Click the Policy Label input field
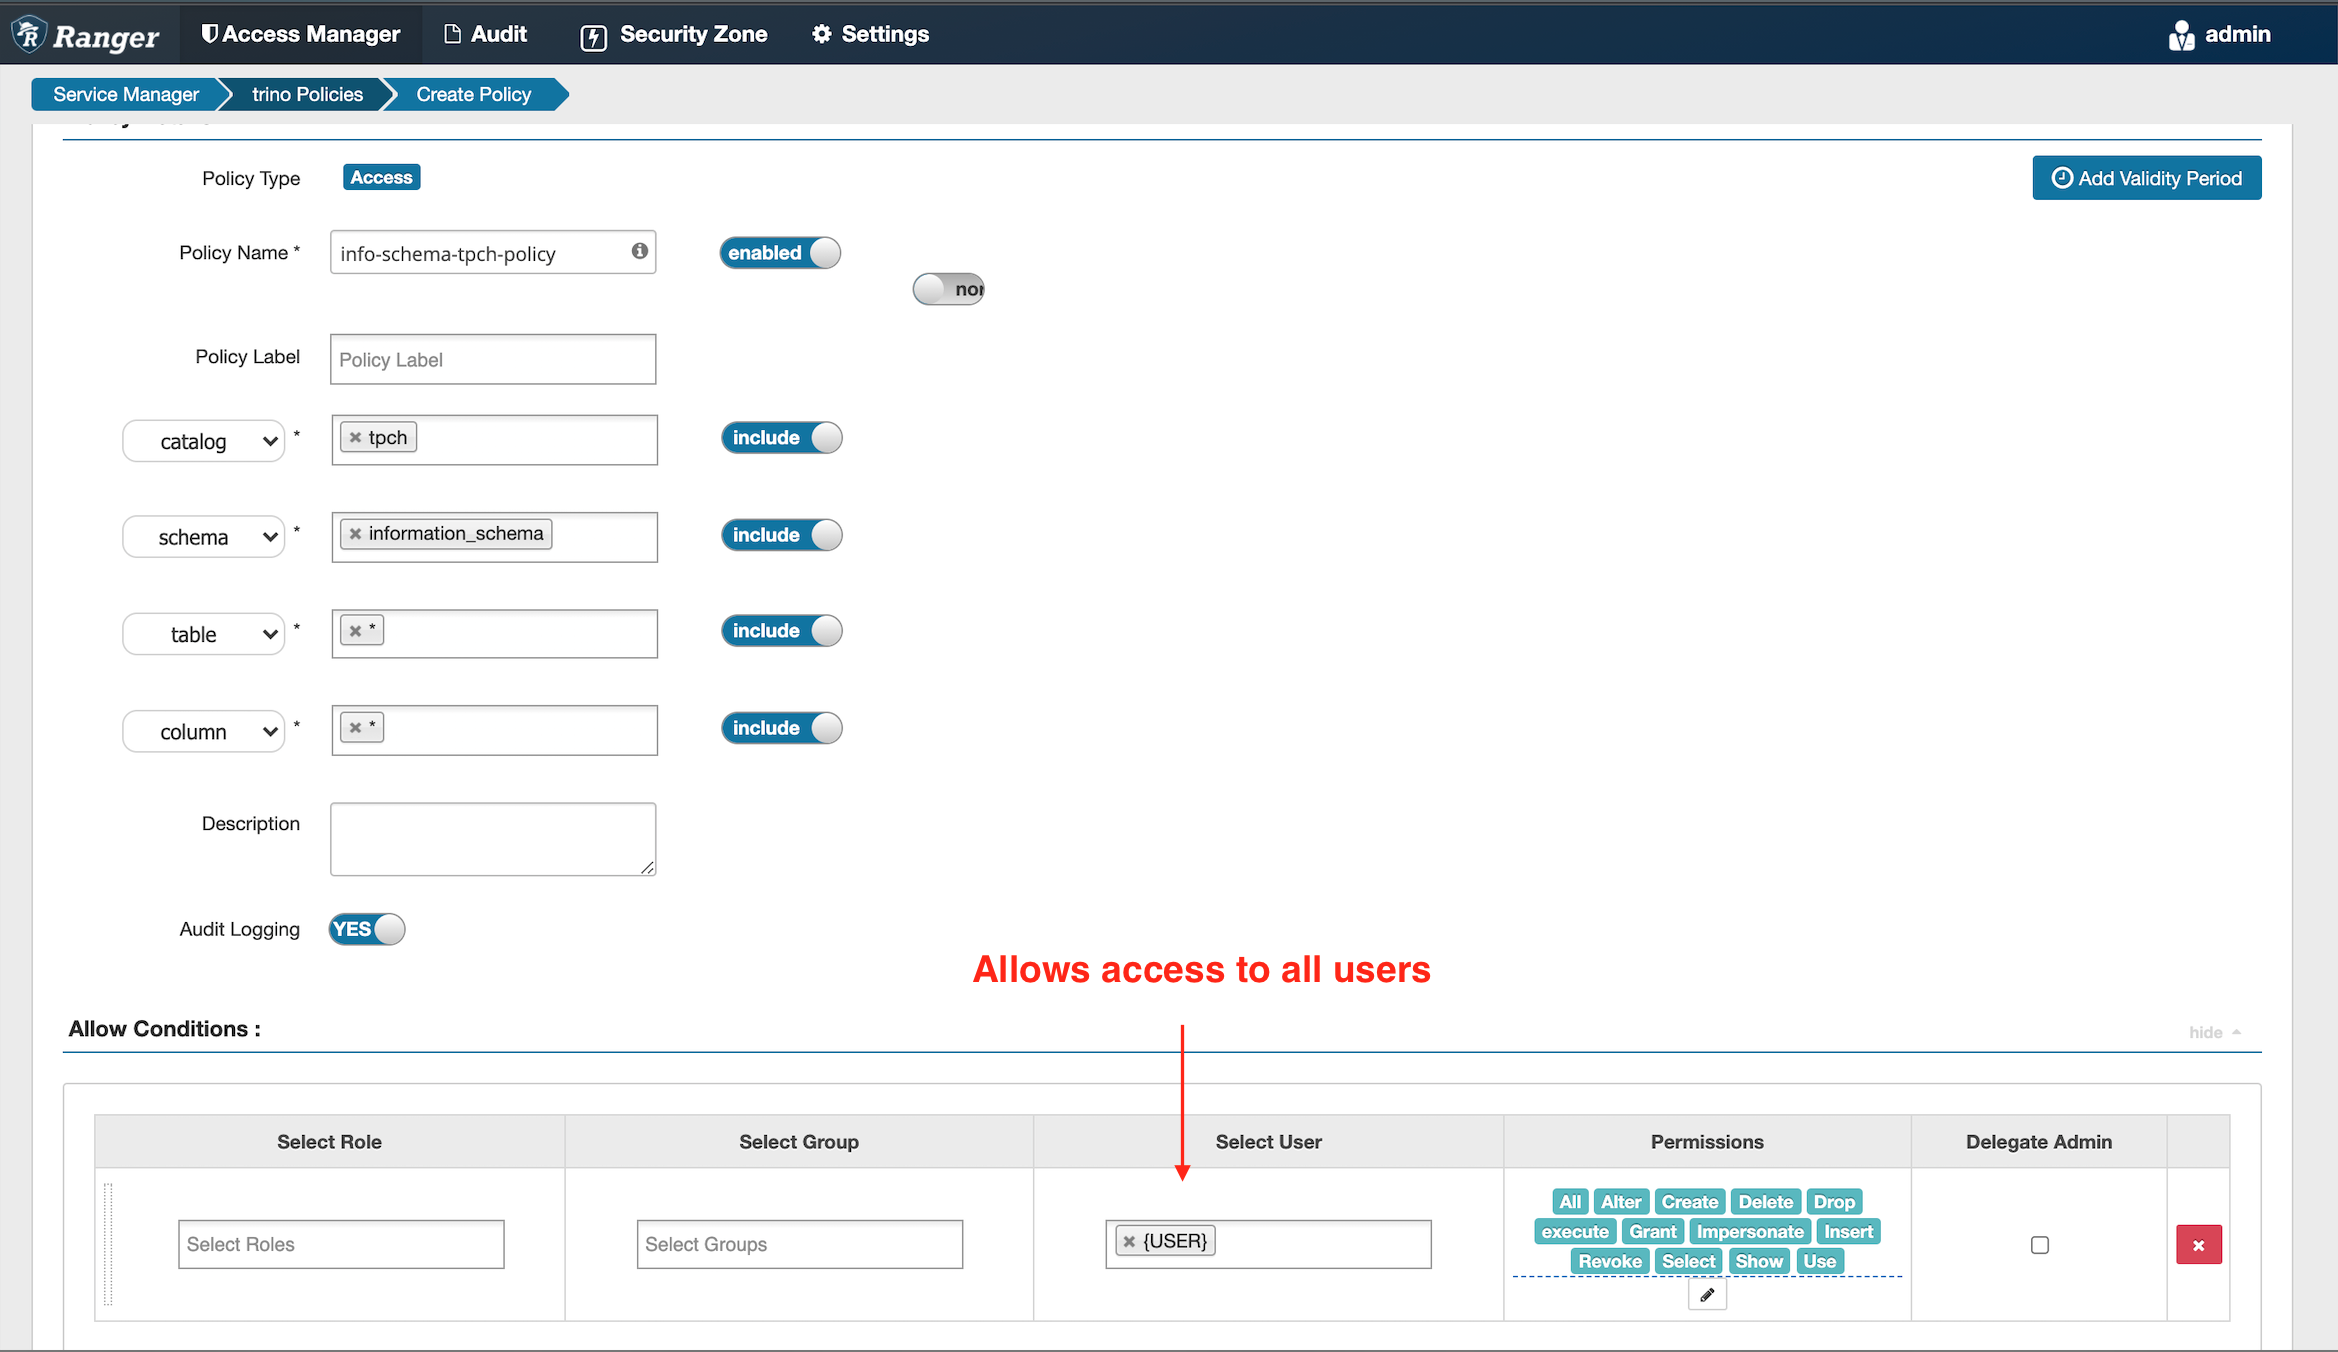This screenshot has width=2338, height=1352. [x=493, y=359]
